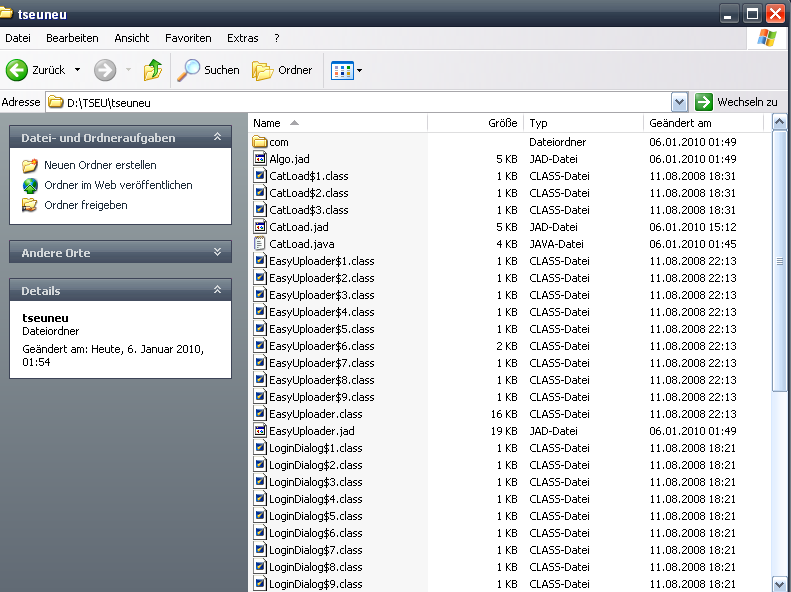Open the views dropdown arrow
Viewport: 791px width, 592px height.
click(359, 71)
